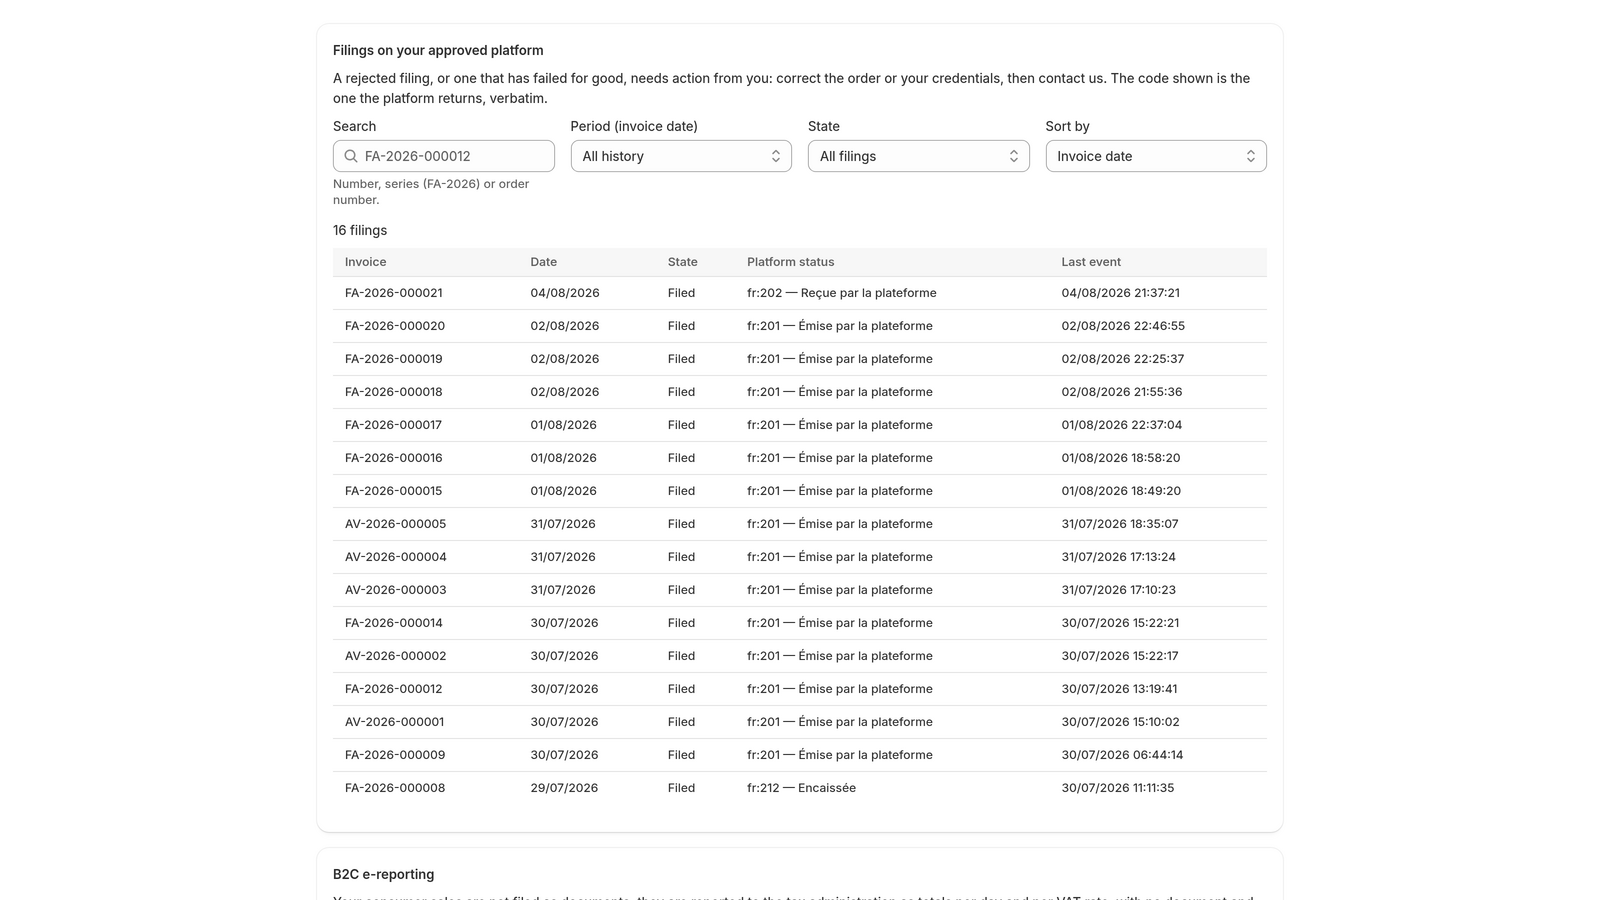Click the 'B2C e-reporting' section heading
Viewport: 1600px width, 900px height.
(384, 874)
